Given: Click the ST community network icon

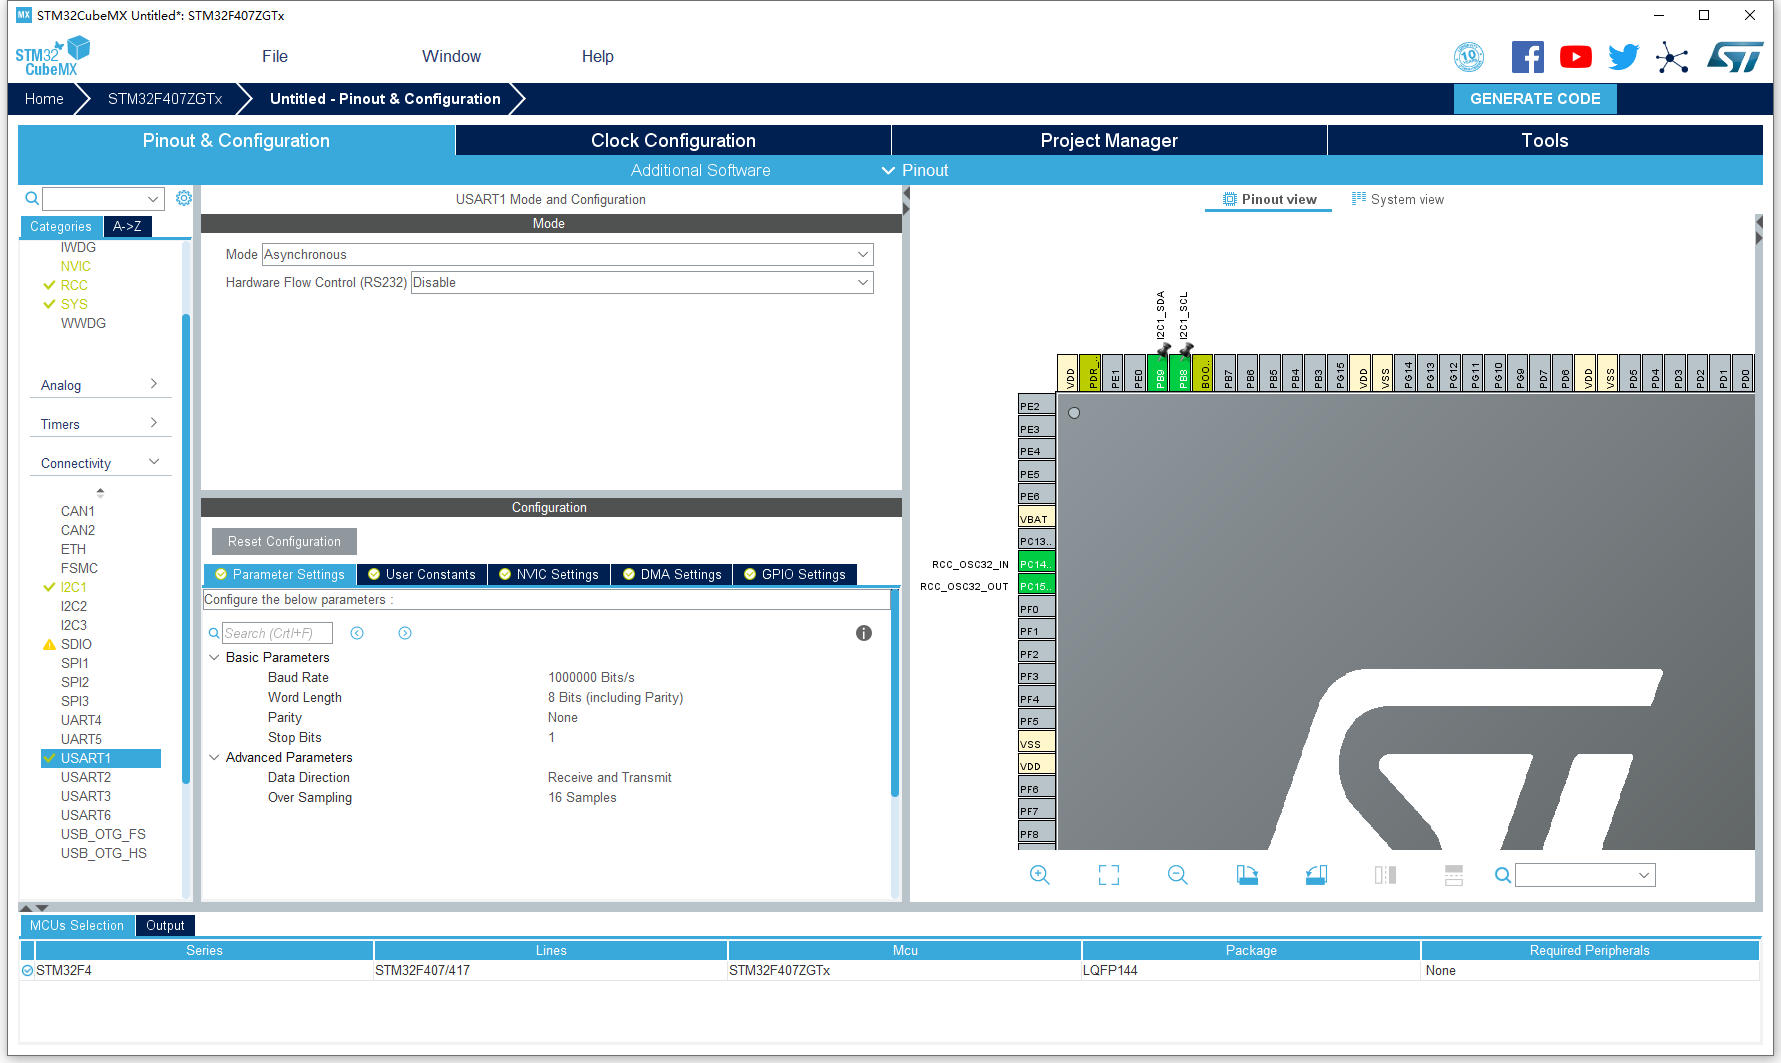Looking at the screenshot, I should pos(1671,57).
